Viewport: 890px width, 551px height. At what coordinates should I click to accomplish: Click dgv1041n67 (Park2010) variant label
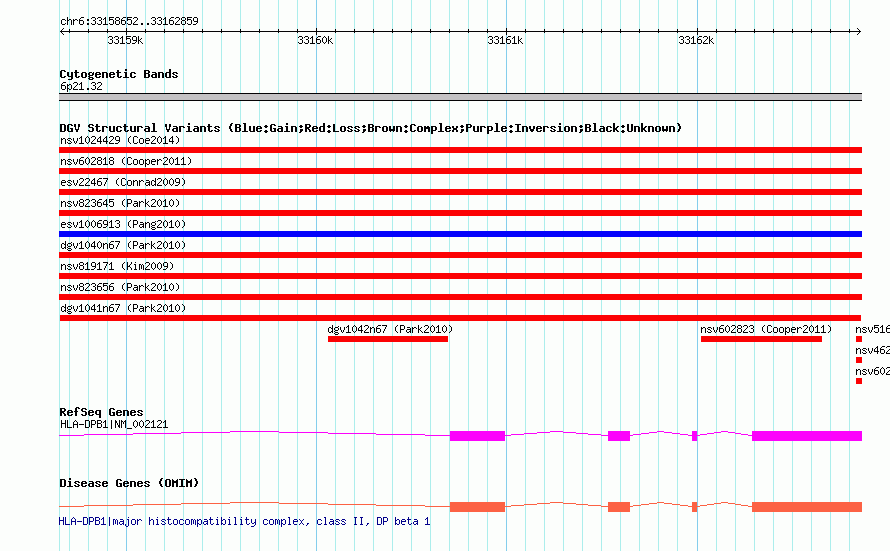coord(123,308)
